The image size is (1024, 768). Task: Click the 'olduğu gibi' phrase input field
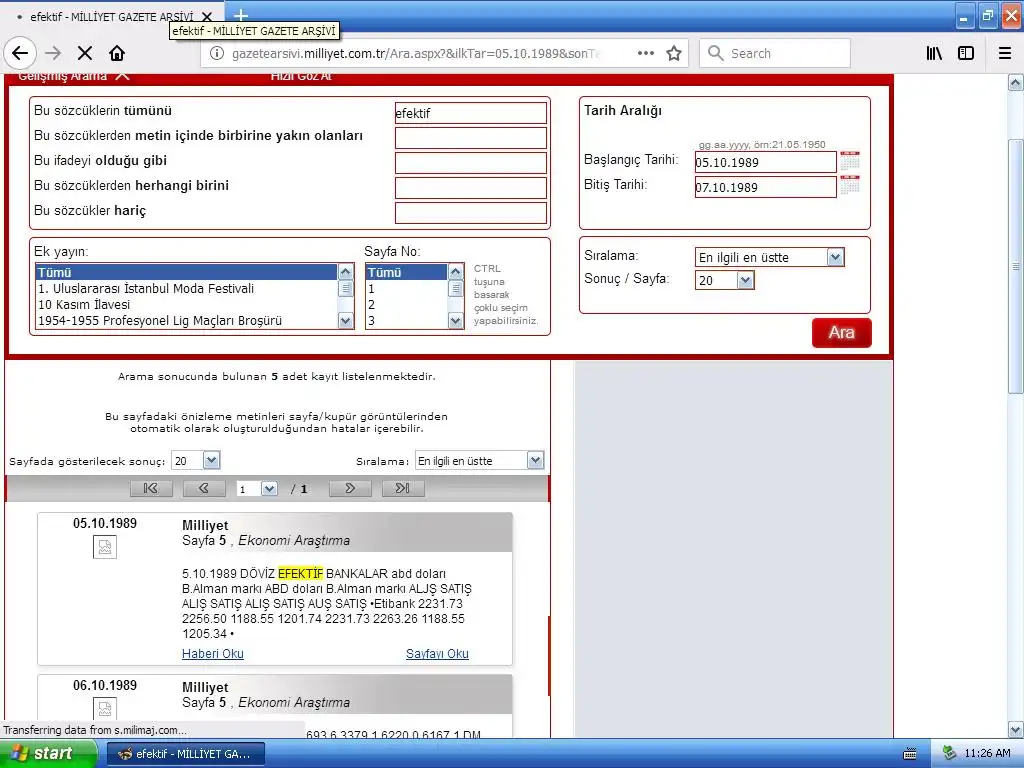(x=471, y=163)
